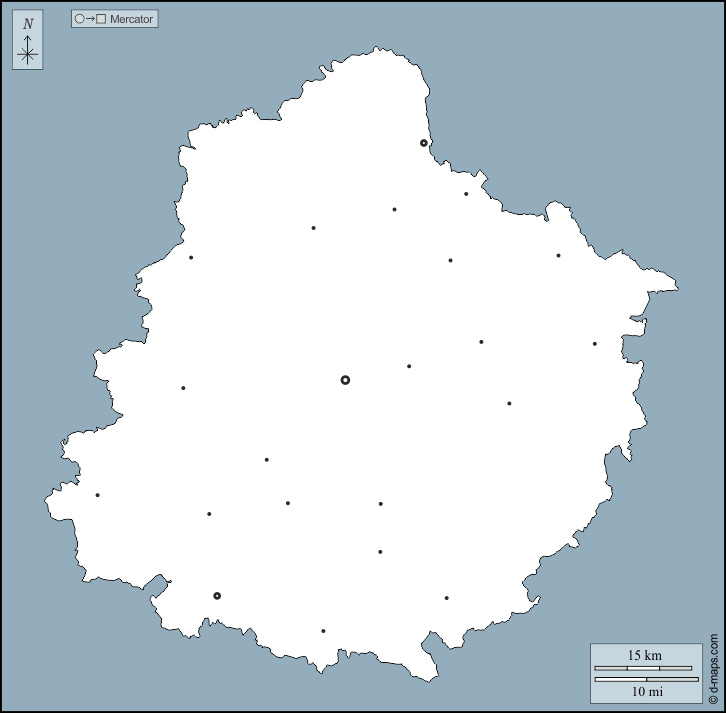The height and width of the screenshot is (713, 726).
Task: Click the 10 mi scale label
Action: click(644, 691)
